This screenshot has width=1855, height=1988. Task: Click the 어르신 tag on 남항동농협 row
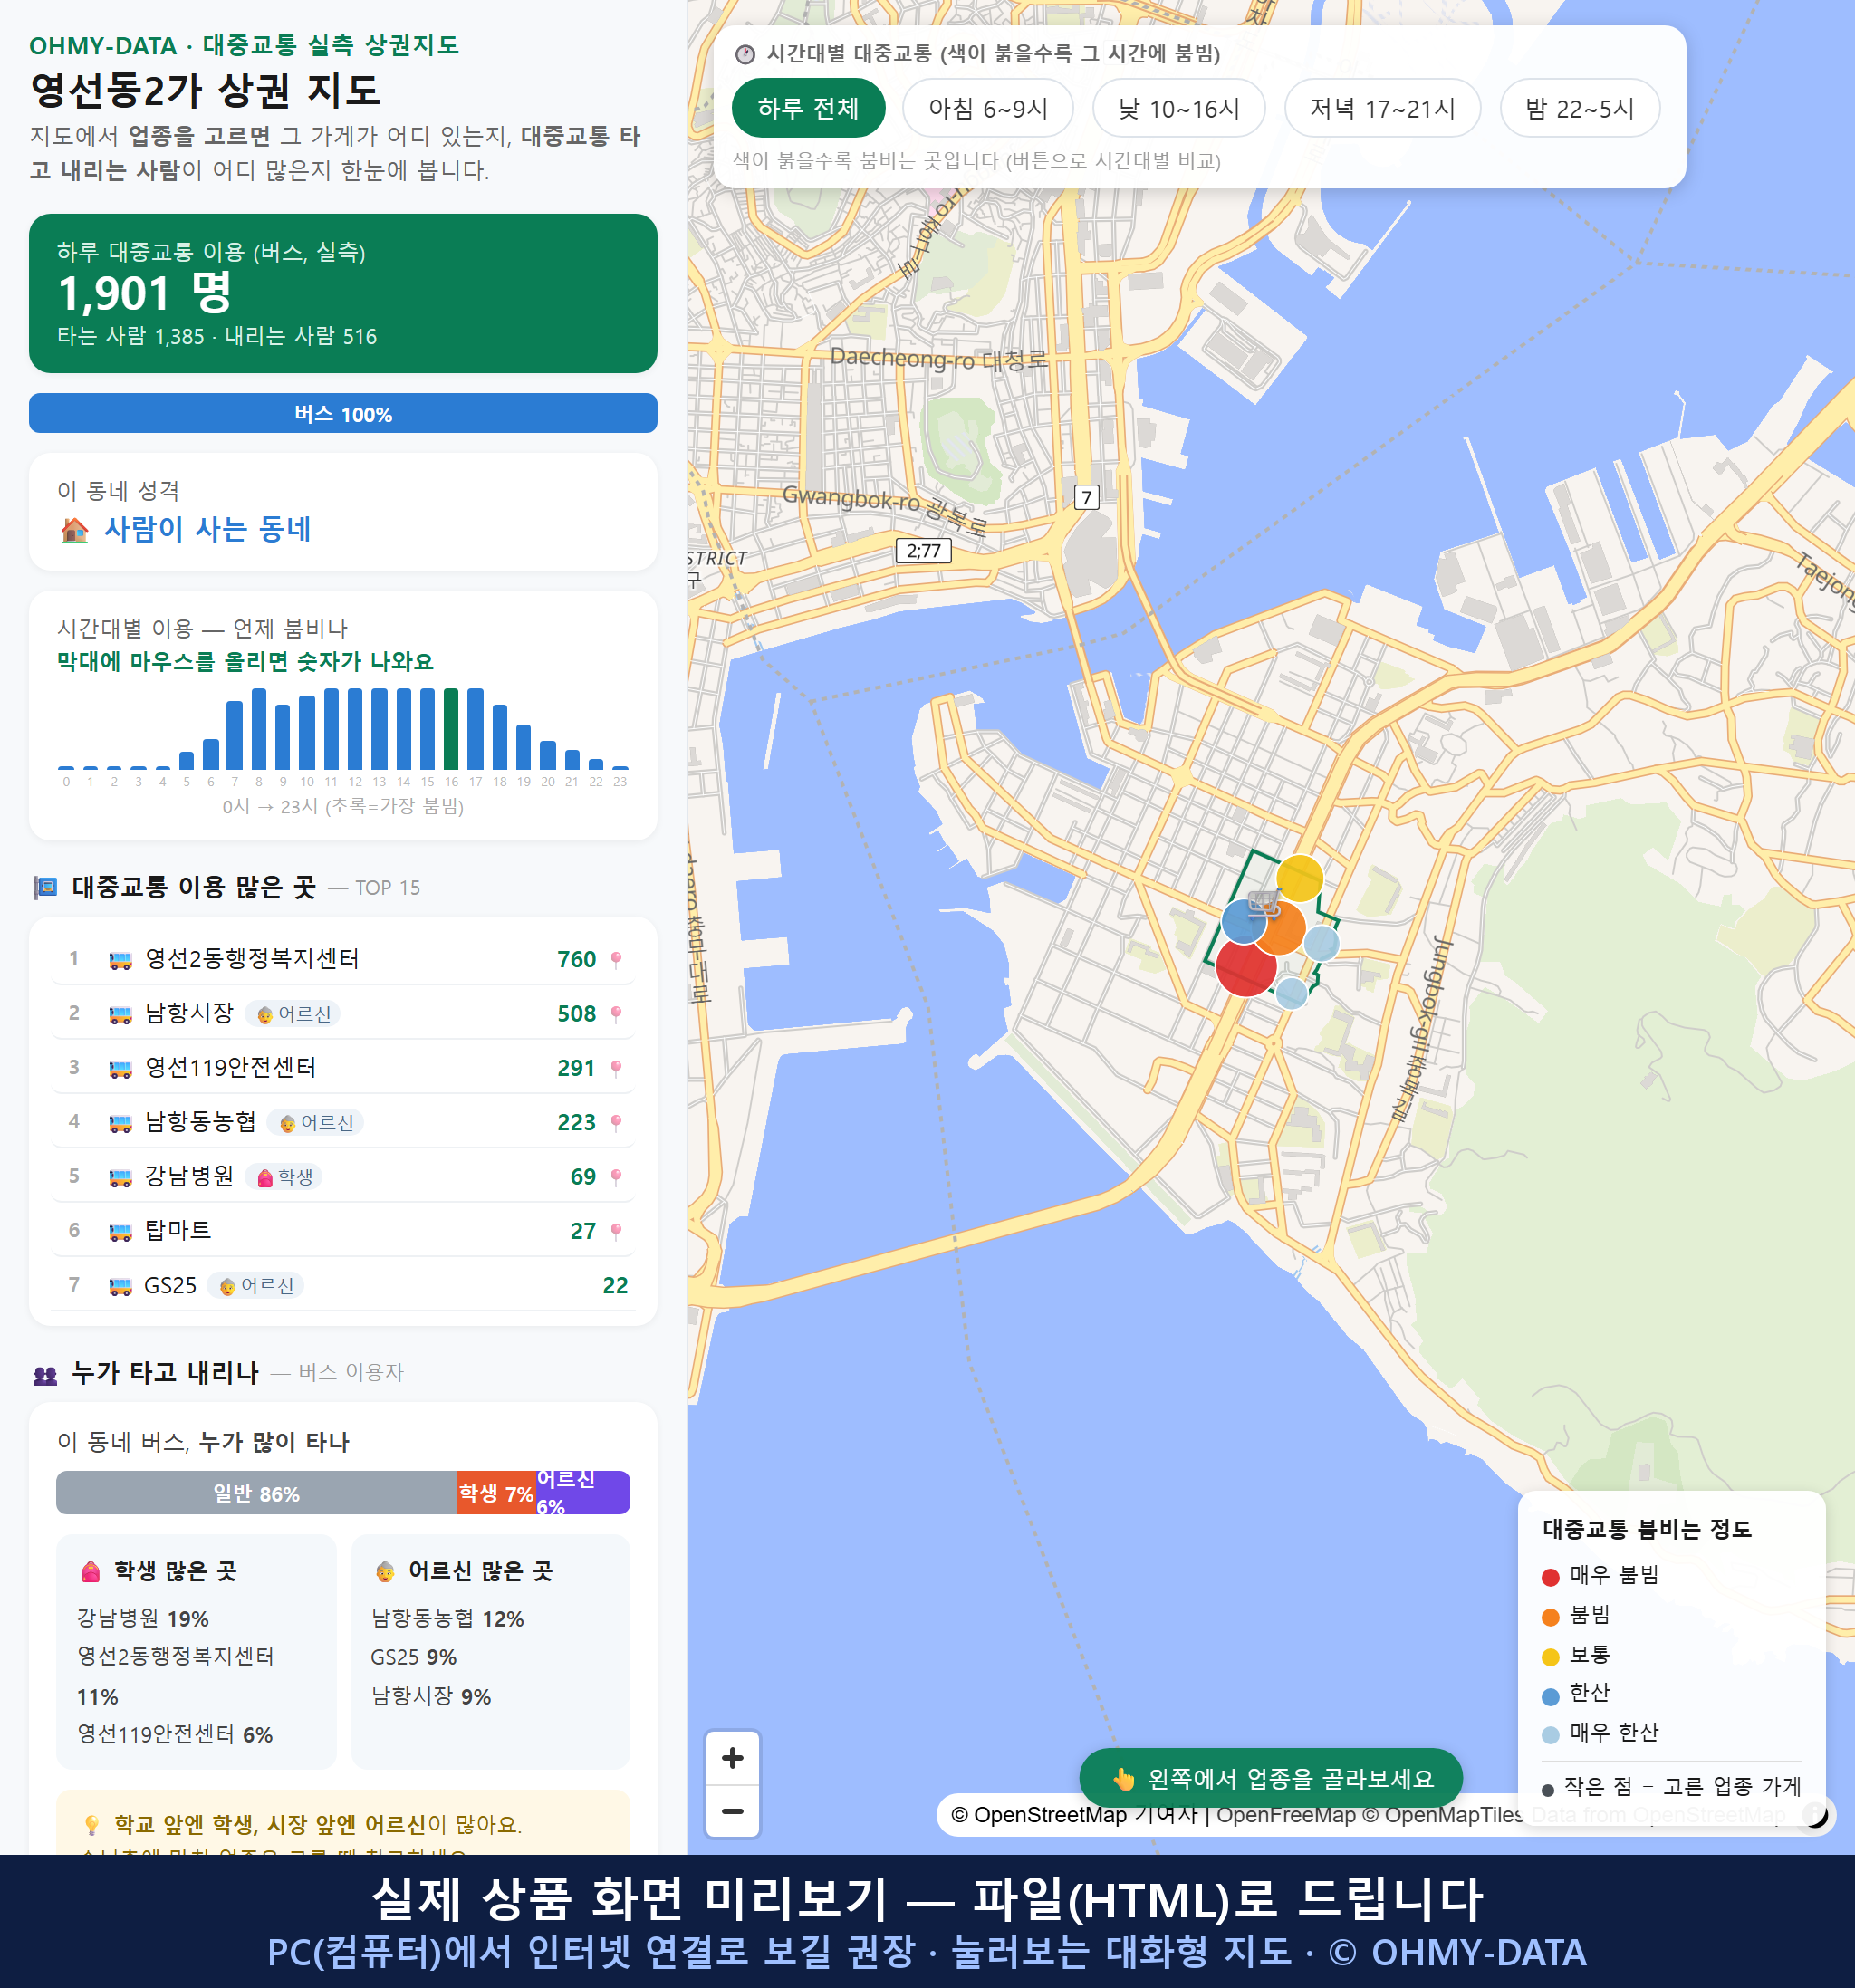pyautogui.click(x=316, y=1123)
